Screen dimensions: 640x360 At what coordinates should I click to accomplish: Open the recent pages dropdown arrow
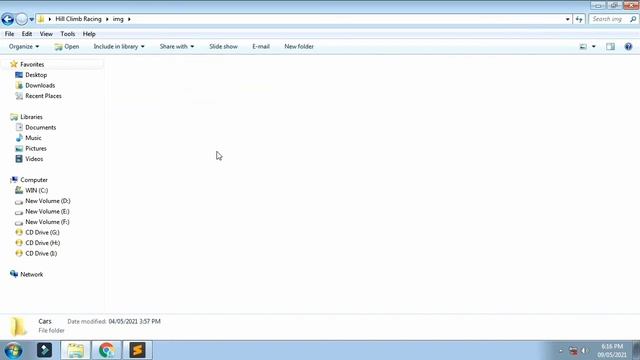[x=31, y=19]
